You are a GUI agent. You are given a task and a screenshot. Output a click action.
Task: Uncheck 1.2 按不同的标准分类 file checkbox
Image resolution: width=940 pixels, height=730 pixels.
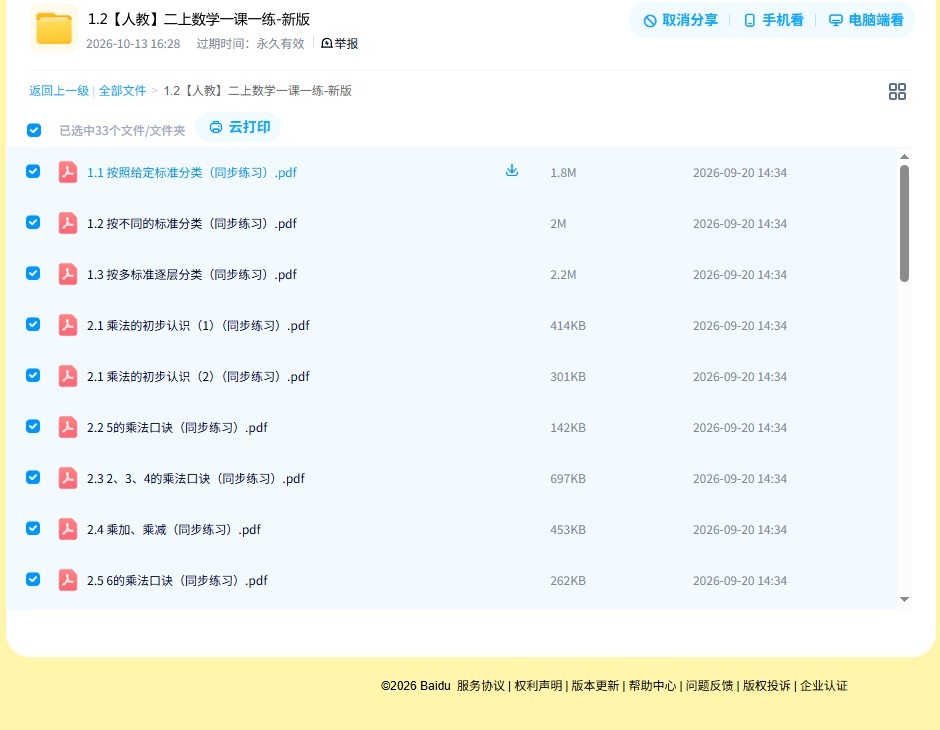[x=33, y=222]
